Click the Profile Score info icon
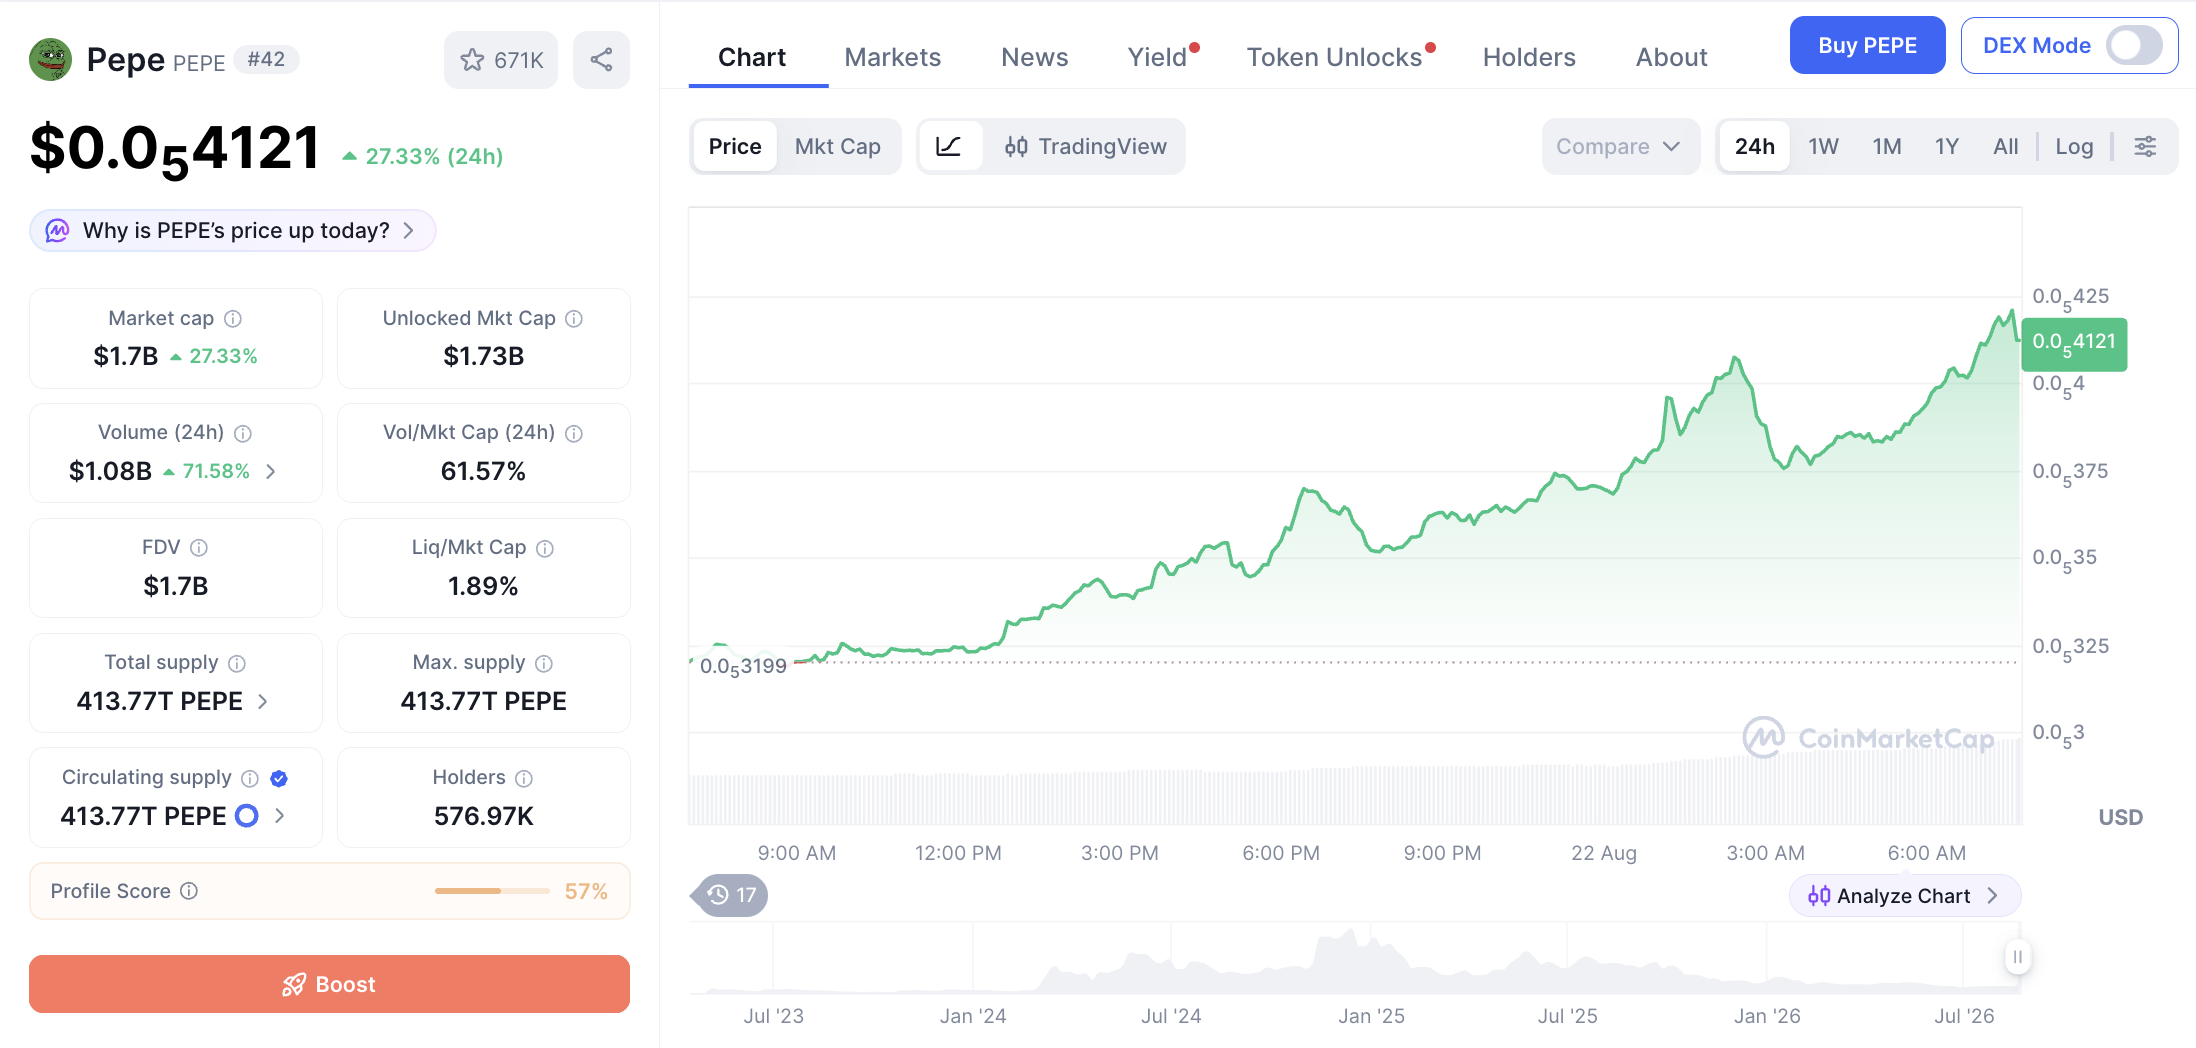The image size is (2196, 1048). tap(189, 890)
